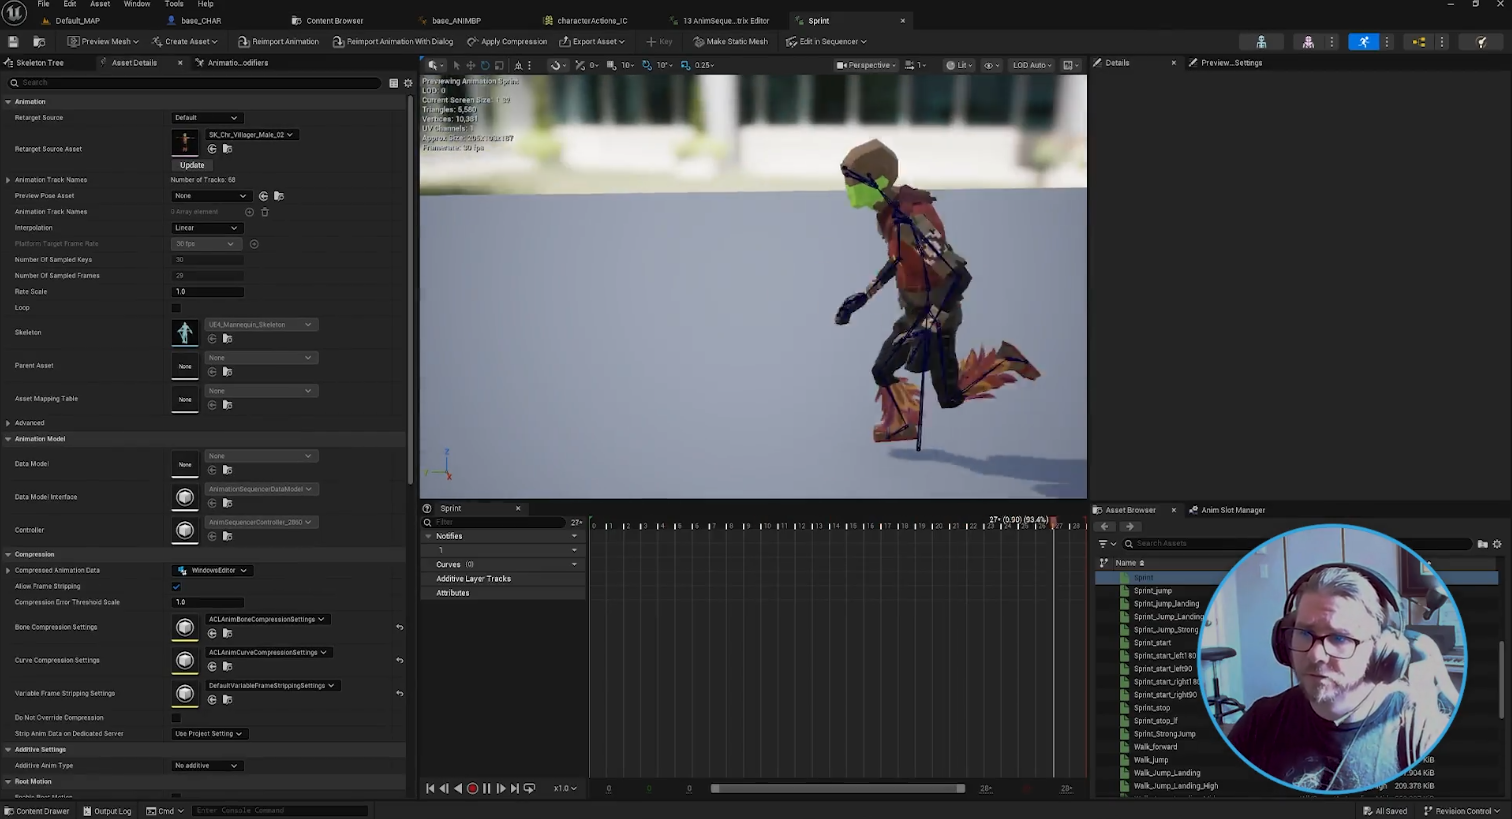Click the timeline range scrollbar
The height and width of the screenshot is (819, 1512).
(837, 788)
